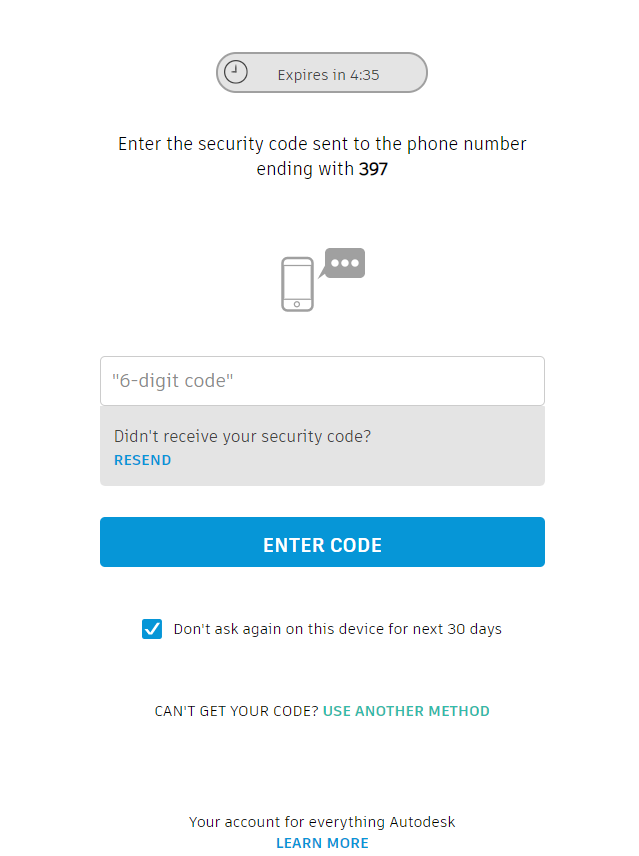Click the "Enter the security code" instruction heading
The image size is (639, 856).
tap(322, 144)
